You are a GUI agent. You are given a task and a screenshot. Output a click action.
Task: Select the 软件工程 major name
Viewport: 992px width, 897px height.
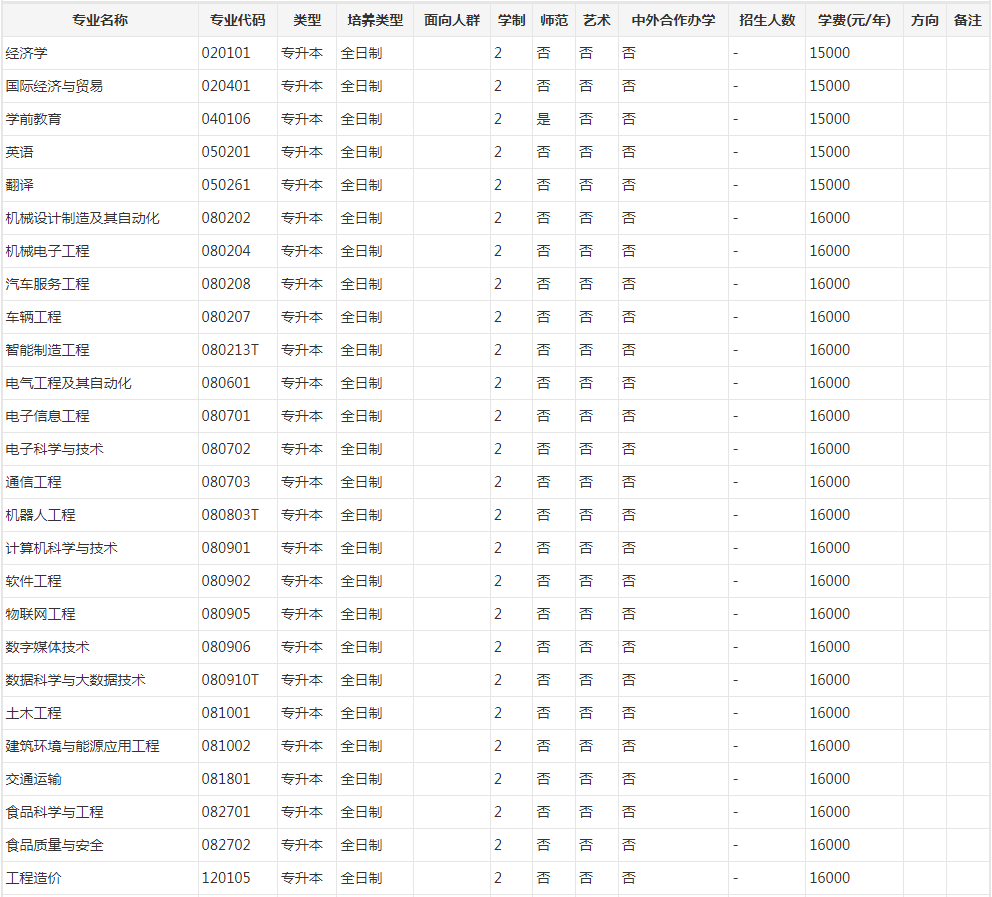pyautogui.click(x=34, y=581)
